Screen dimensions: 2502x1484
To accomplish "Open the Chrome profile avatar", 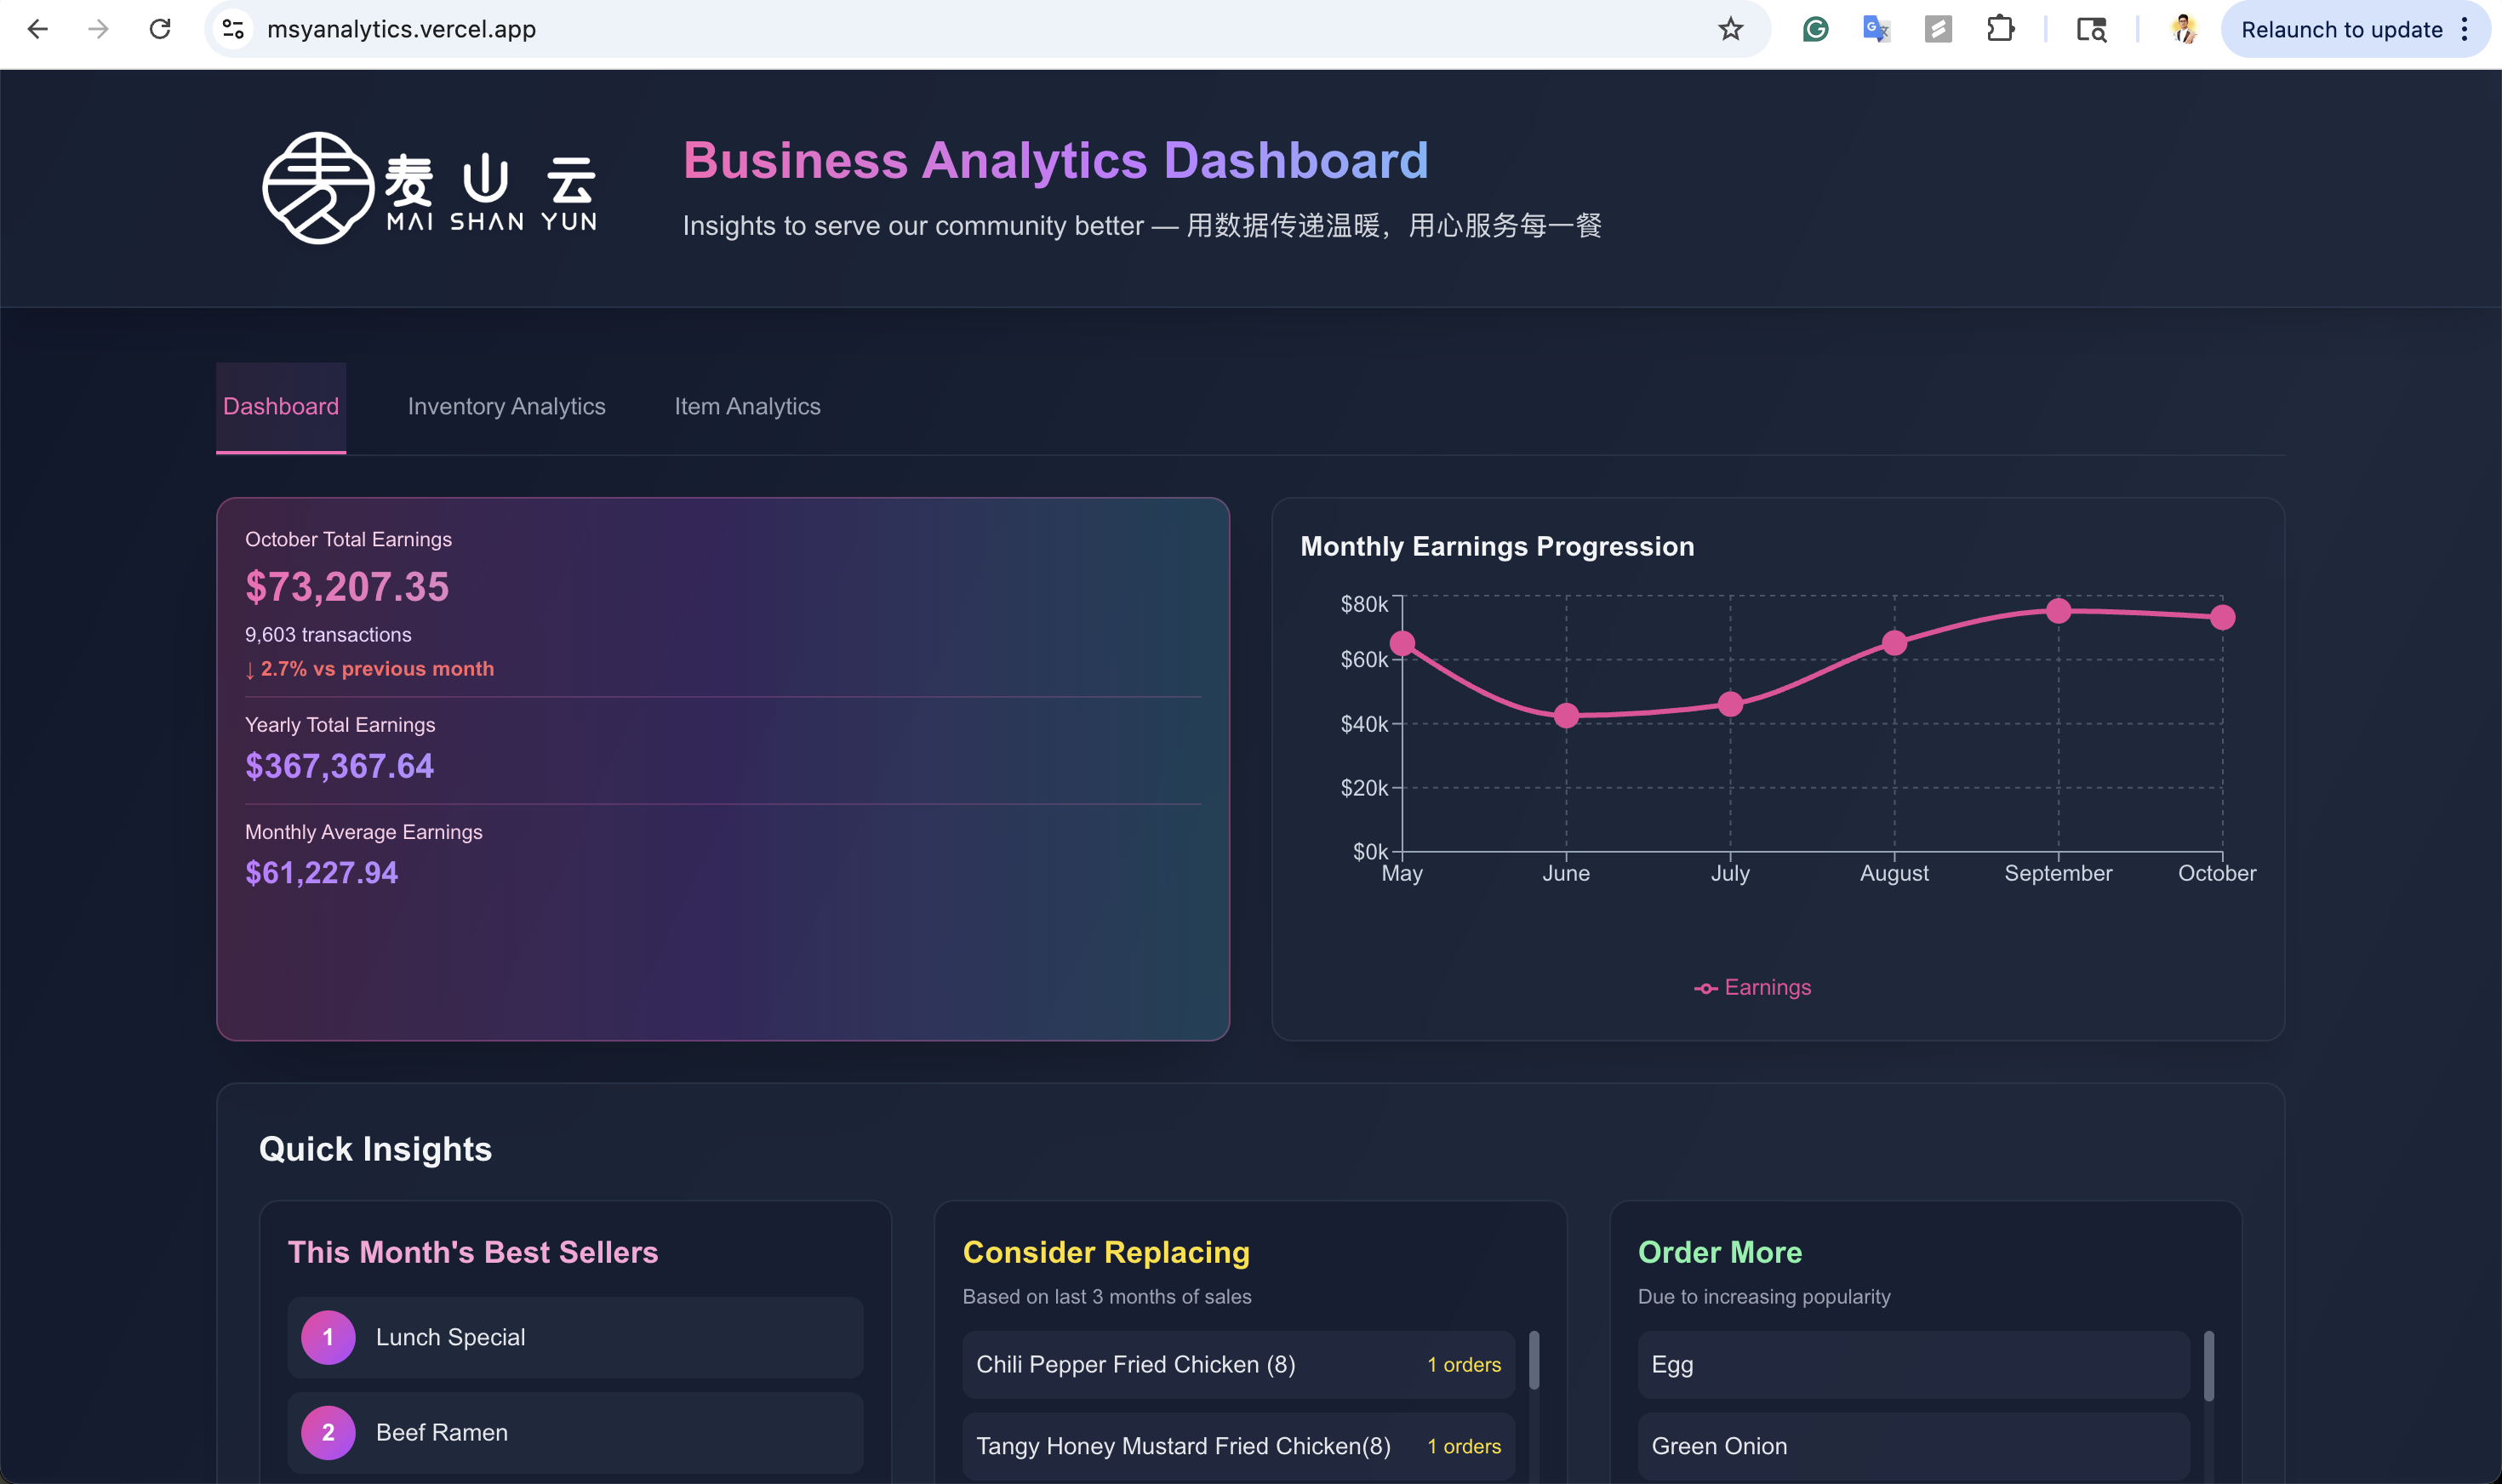I will (2184, 29).
